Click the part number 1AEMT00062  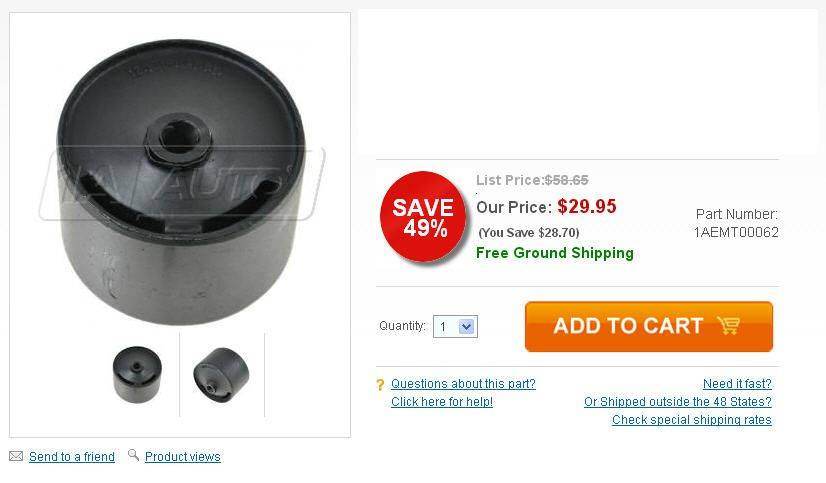click(736, 232)
